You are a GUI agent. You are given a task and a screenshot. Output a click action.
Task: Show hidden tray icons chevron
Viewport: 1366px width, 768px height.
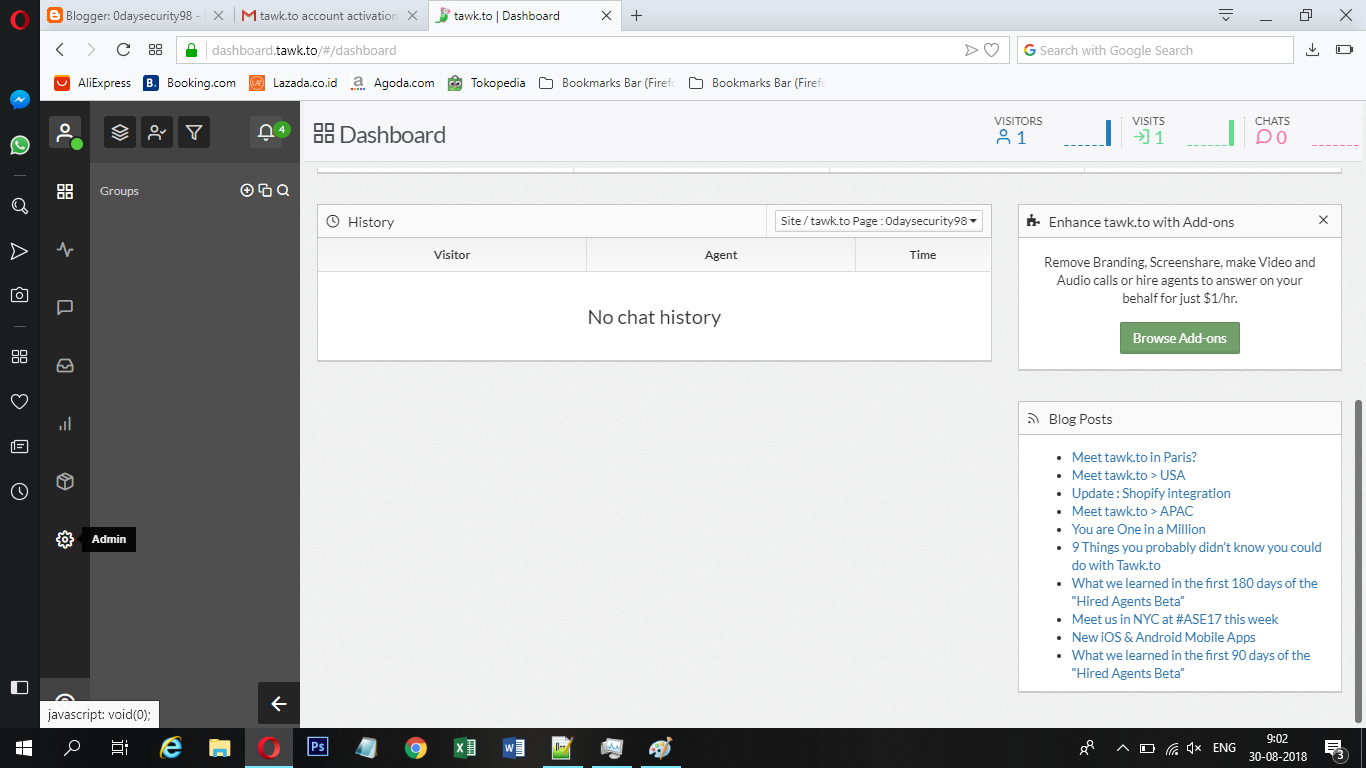click(1122, 748)
